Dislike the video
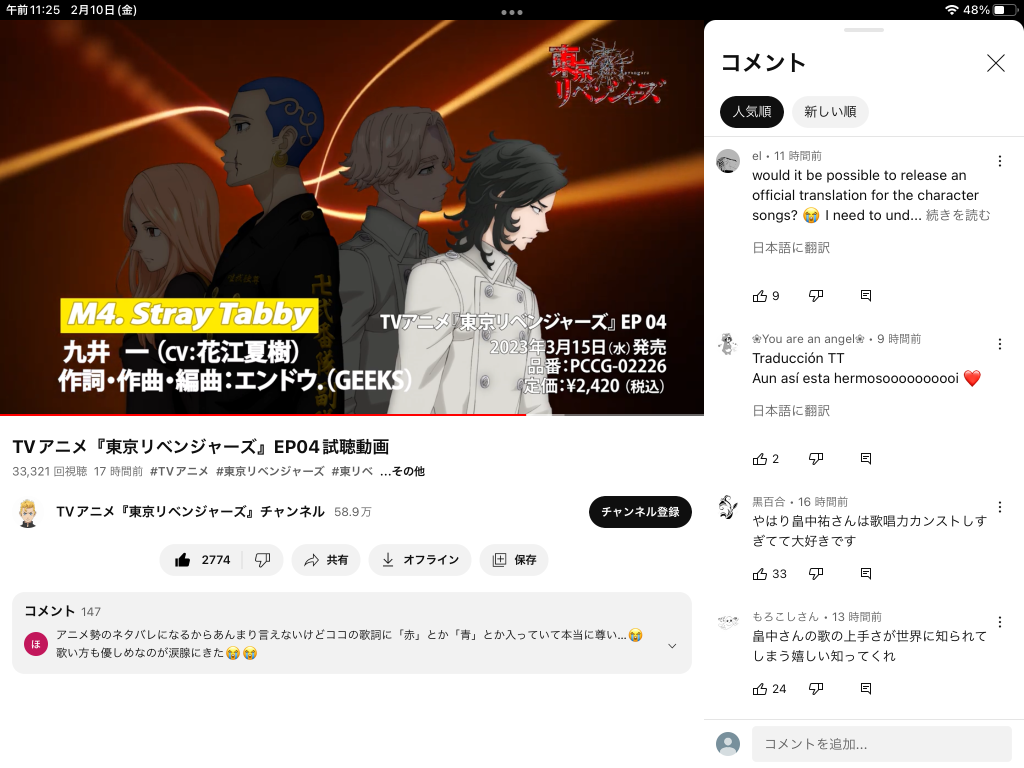 [x=263, y=560]
